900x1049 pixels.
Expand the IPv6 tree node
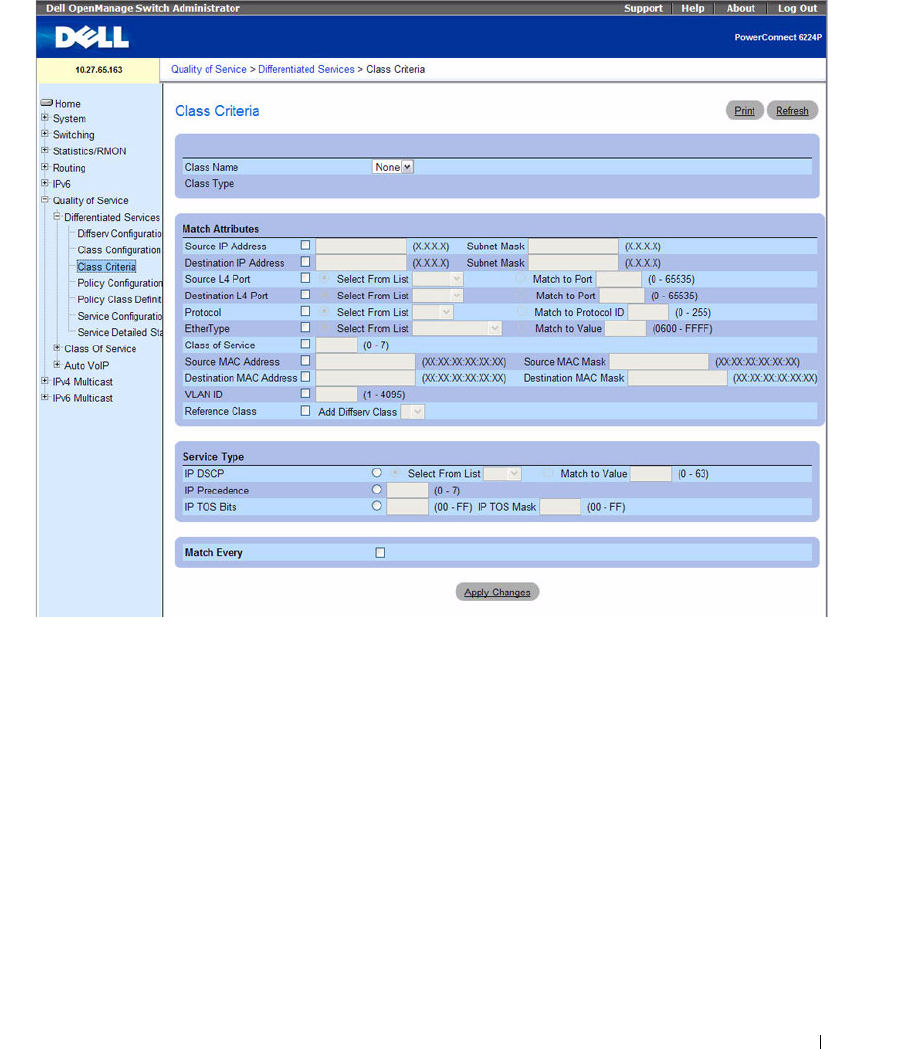[x=45, y=183]
